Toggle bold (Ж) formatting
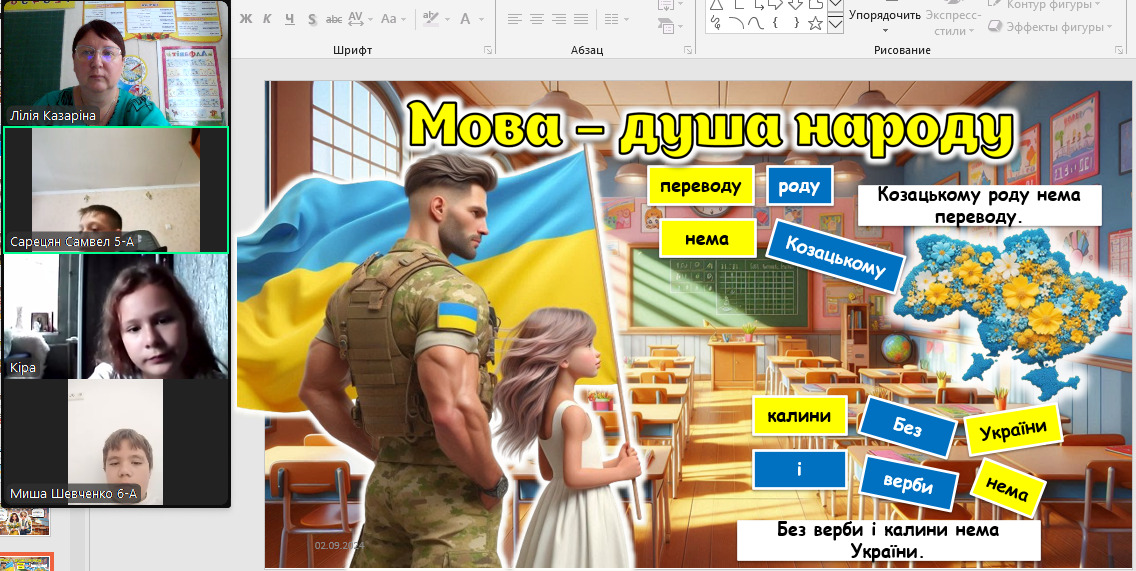This screenshot has width=1136, height=571. click(245, 19)
